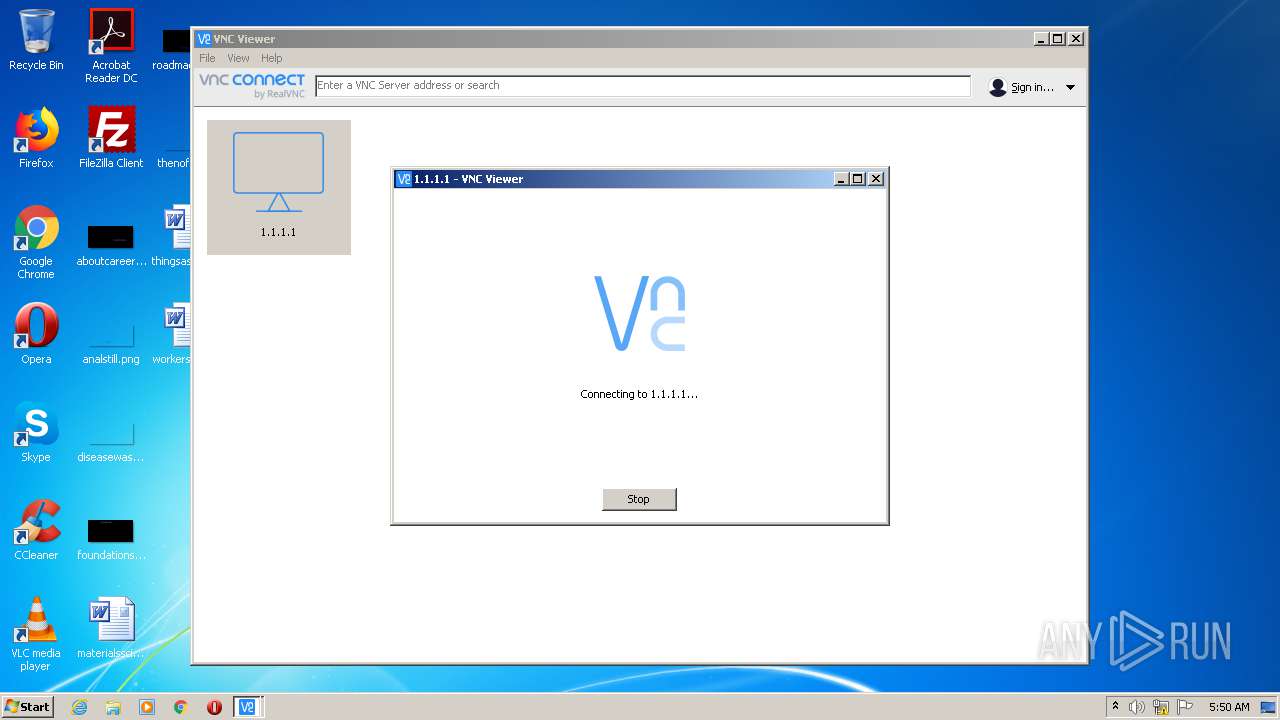Image resolution: width=1280 pixels, height=720 pixels.
Task: Close the 1.1.1.1 connecting dialog
Action: tap(876, 179)
